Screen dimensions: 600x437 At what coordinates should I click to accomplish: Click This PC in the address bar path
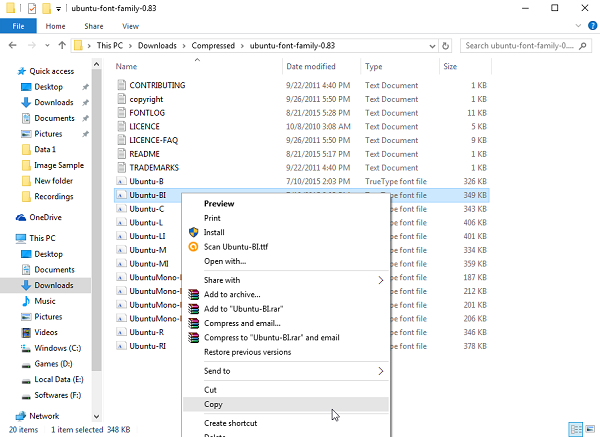tap(110, 46)
